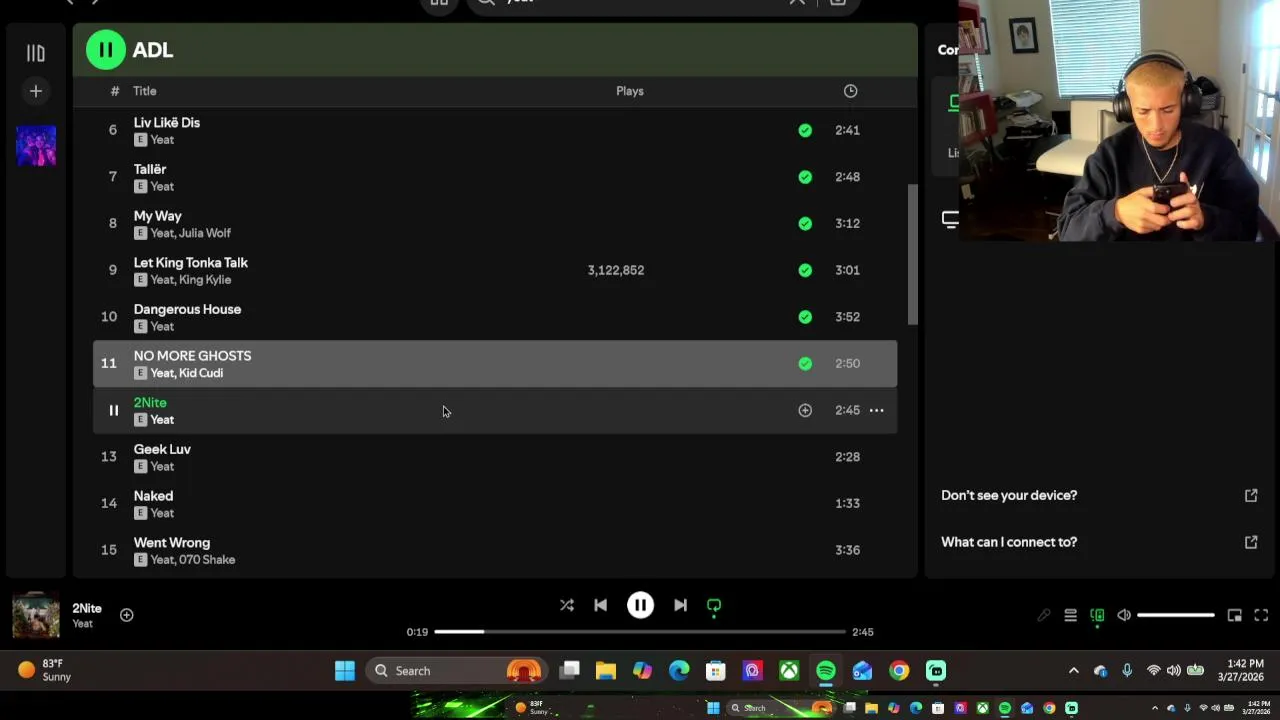Select the Went Wrong track title
The image size is (1280, 720).
(172, 543)
